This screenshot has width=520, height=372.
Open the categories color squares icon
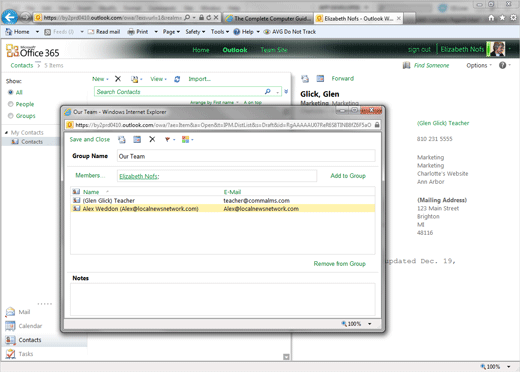(x=186, y=139)
